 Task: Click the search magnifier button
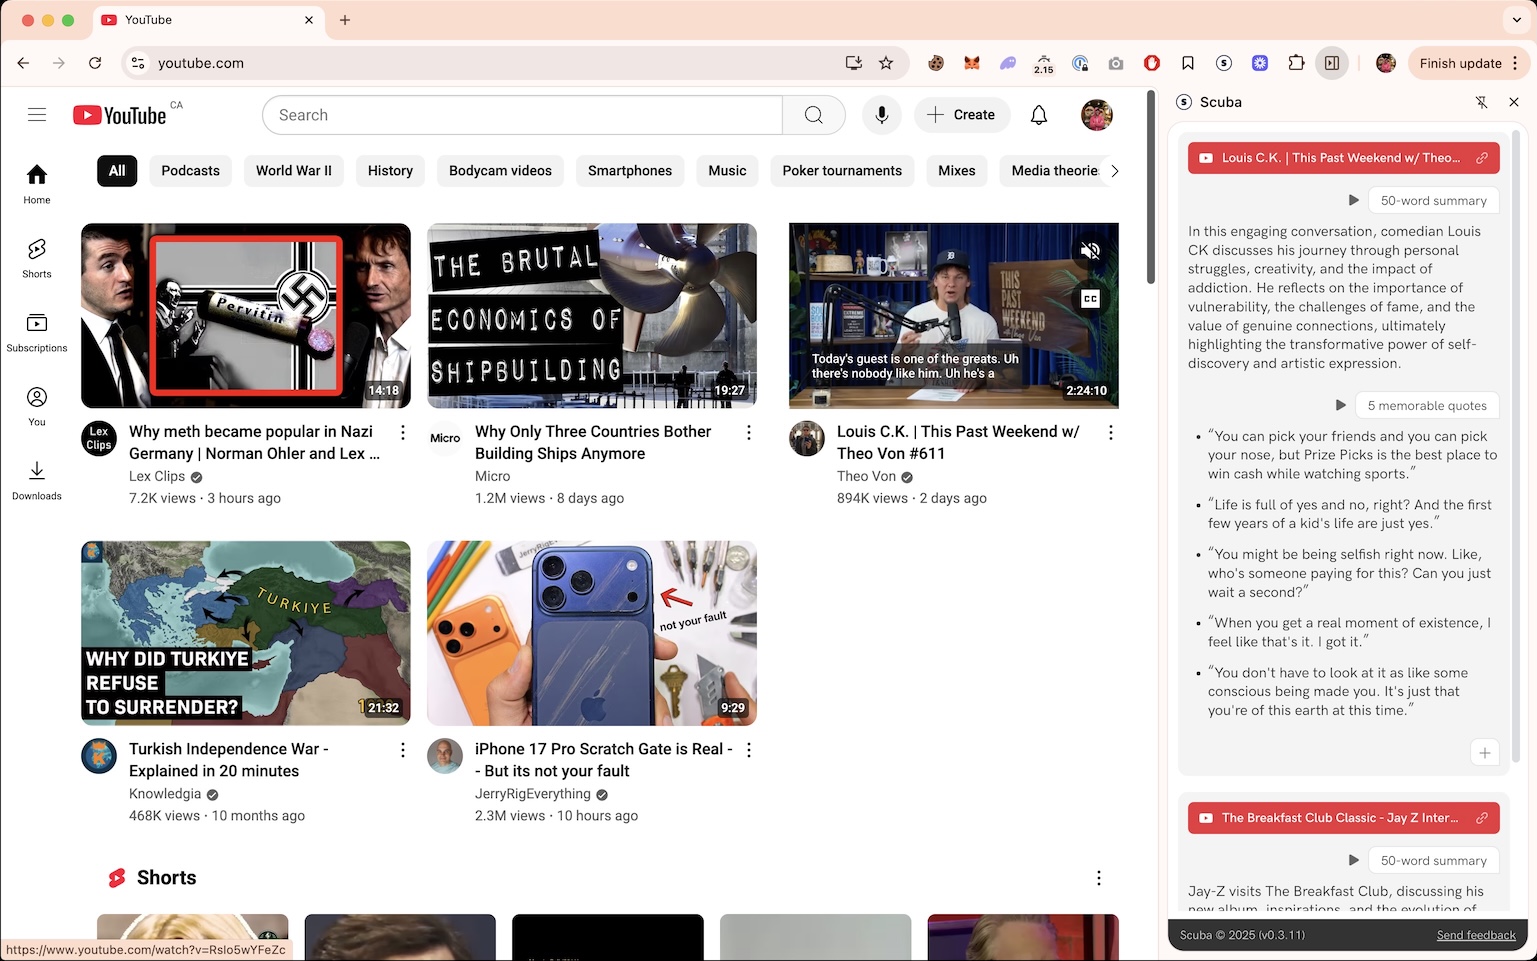[814, 115]
